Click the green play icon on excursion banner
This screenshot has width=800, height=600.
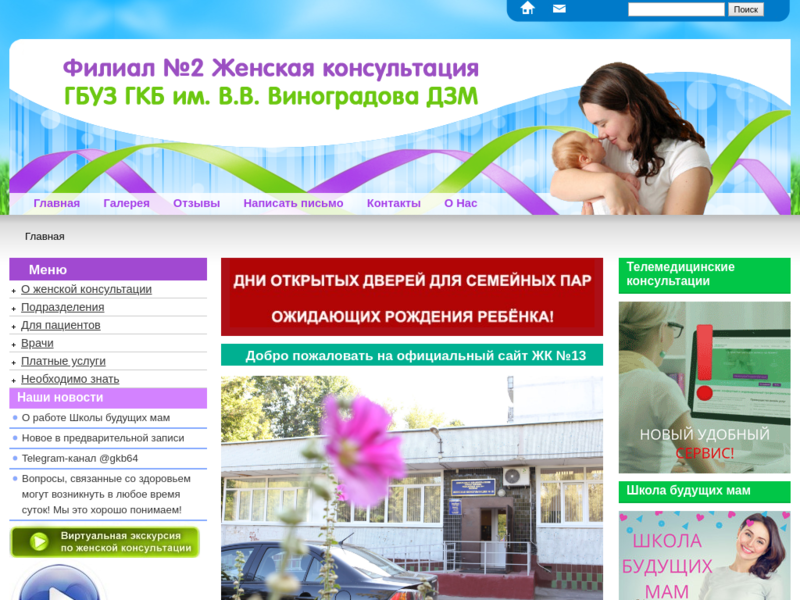(39, 542)
